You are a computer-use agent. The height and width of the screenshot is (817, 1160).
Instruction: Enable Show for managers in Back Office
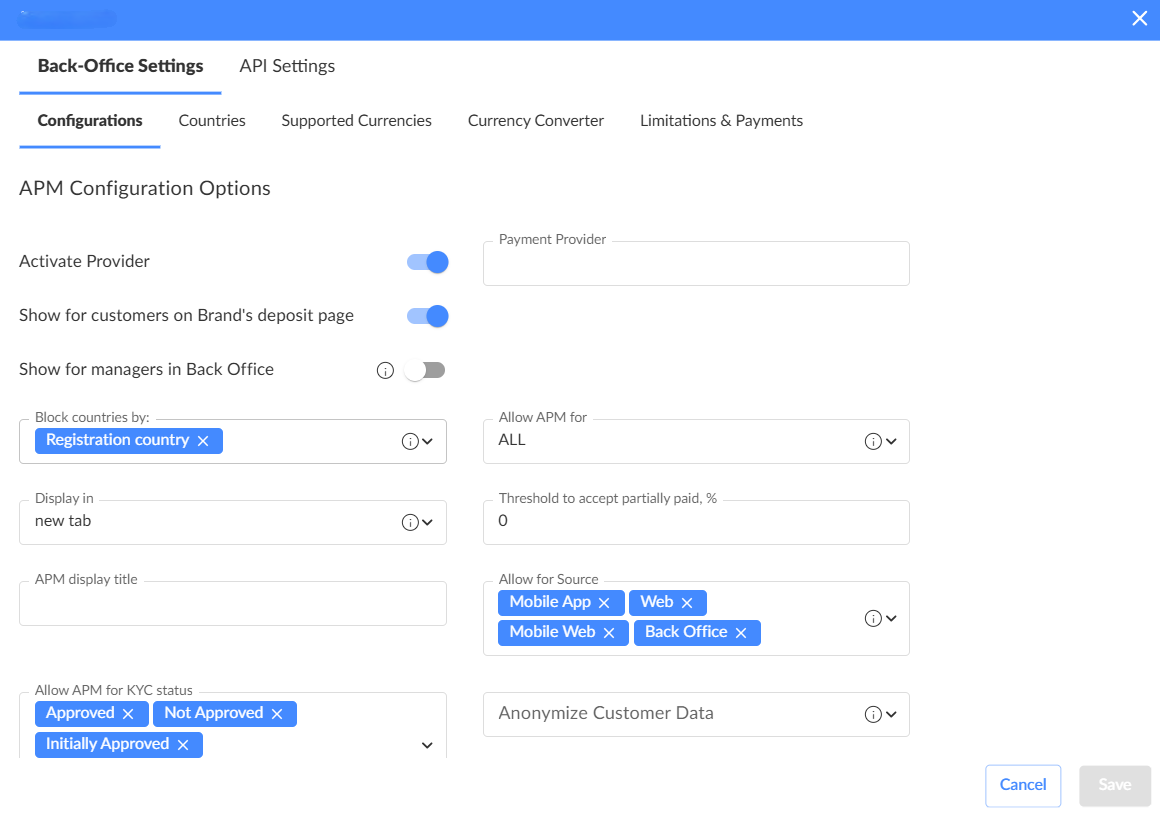point(425,370)
